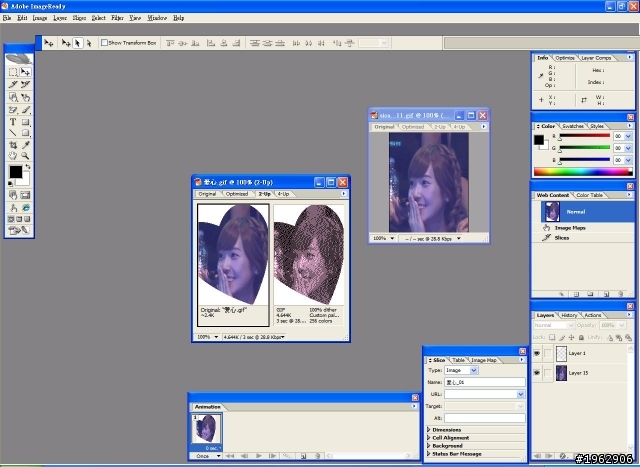The image size is (640, 467).
Task: Open the Filter menu
Action: (118, 18)
